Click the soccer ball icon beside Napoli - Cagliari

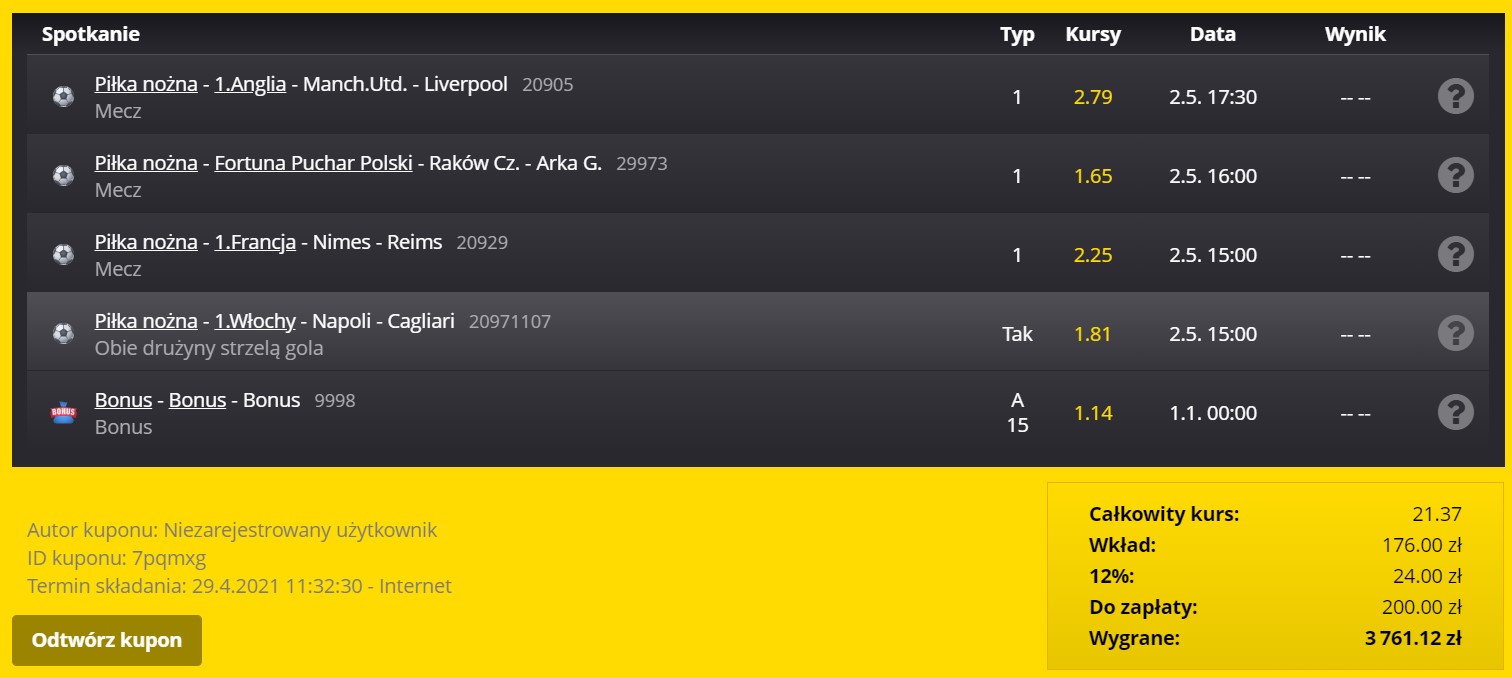click(63, 334)
